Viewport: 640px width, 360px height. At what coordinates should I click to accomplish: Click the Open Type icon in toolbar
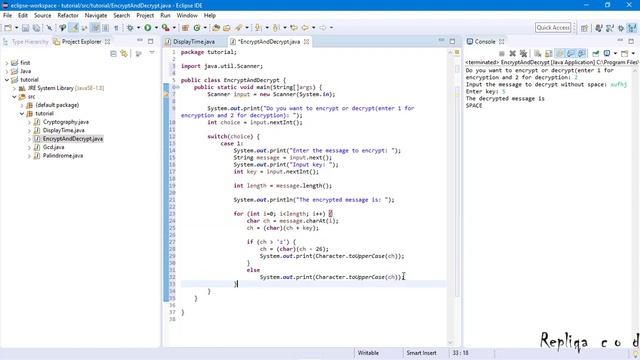(x=216, y=28)
